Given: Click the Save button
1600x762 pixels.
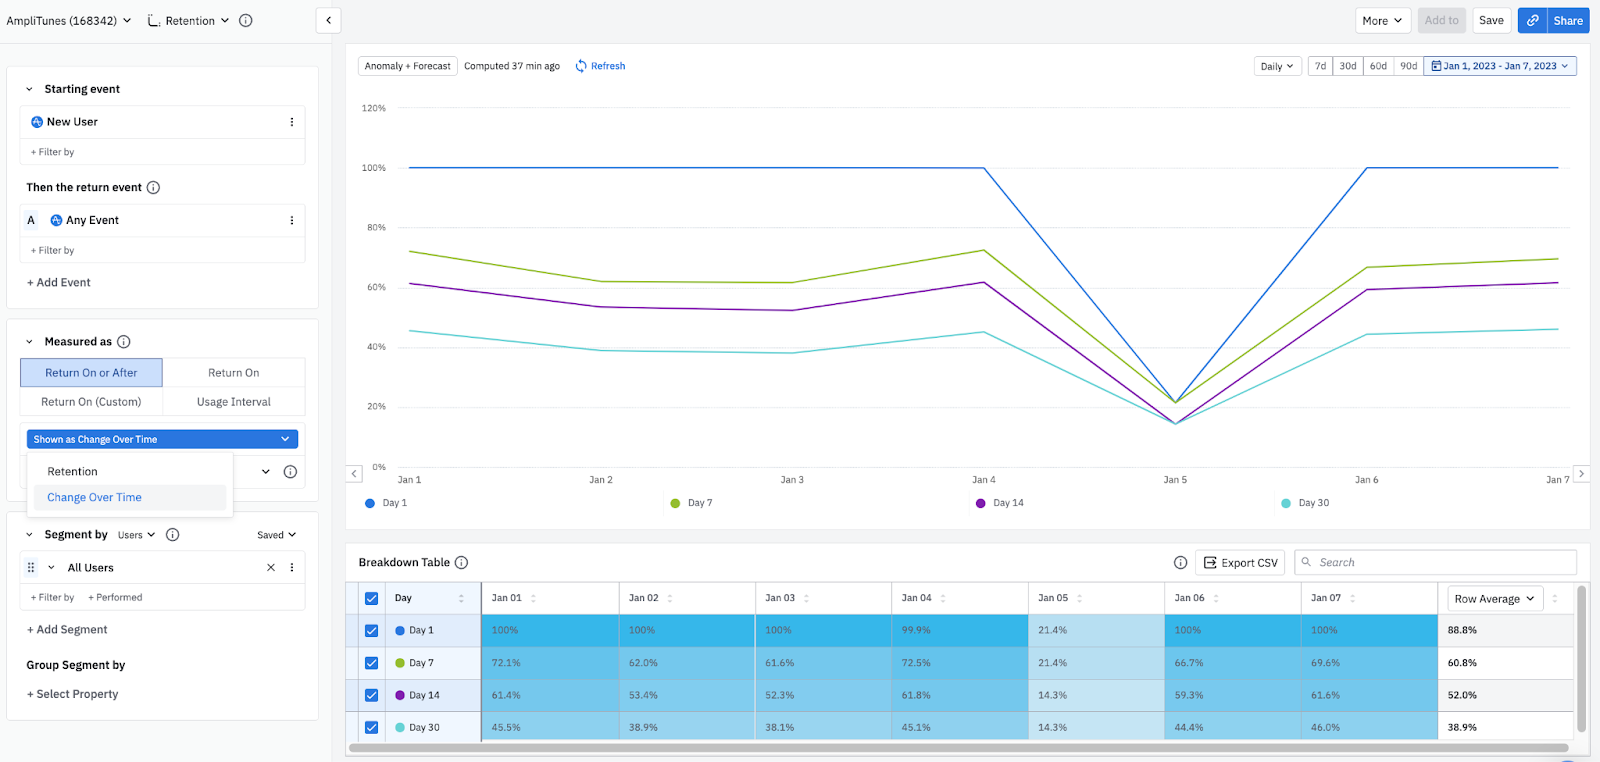Looking at the screenshot, I should click(1491, 20).
